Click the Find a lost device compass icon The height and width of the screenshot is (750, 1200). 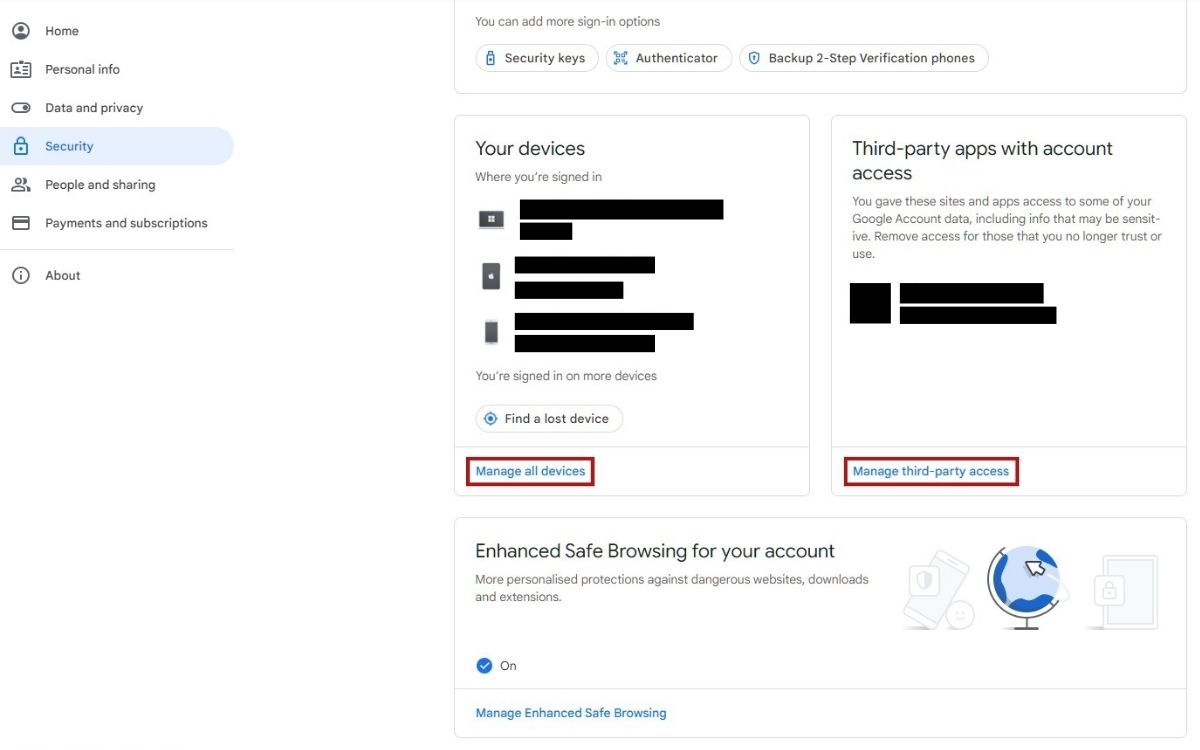coord(489,418)
